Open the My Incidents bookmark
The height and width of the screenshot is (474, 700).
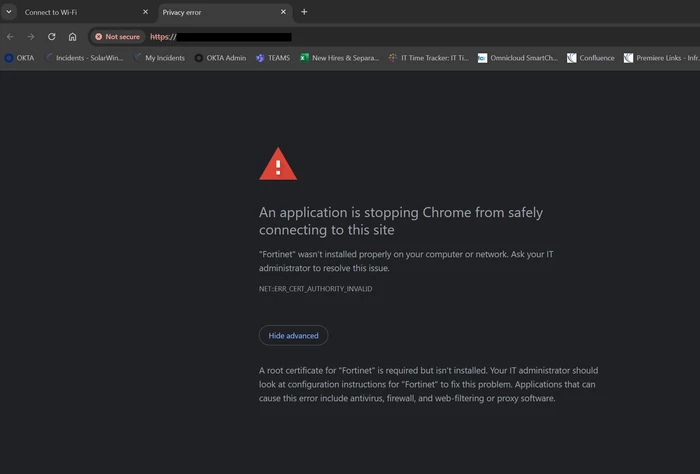click(159, 58)
